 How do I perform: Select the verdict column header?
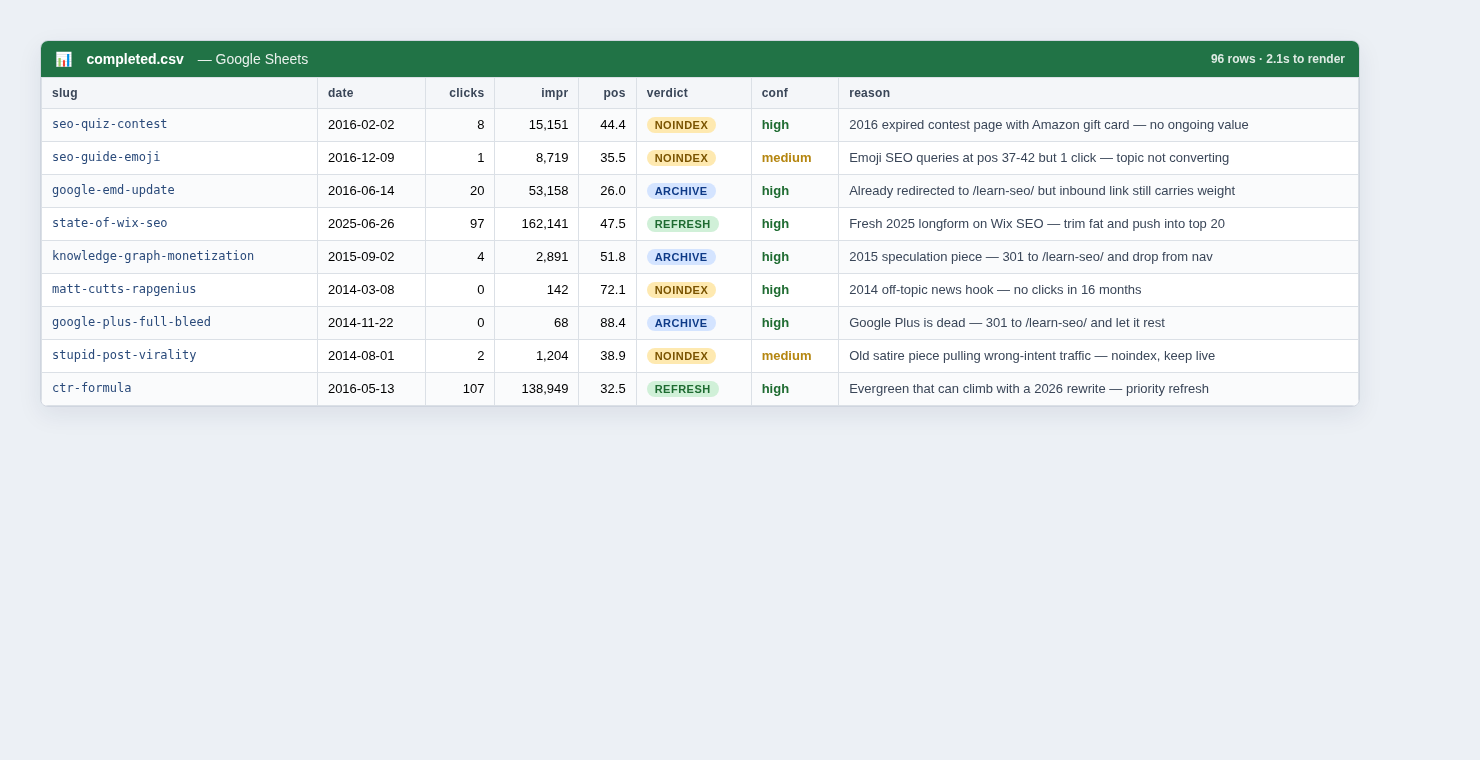667,93
